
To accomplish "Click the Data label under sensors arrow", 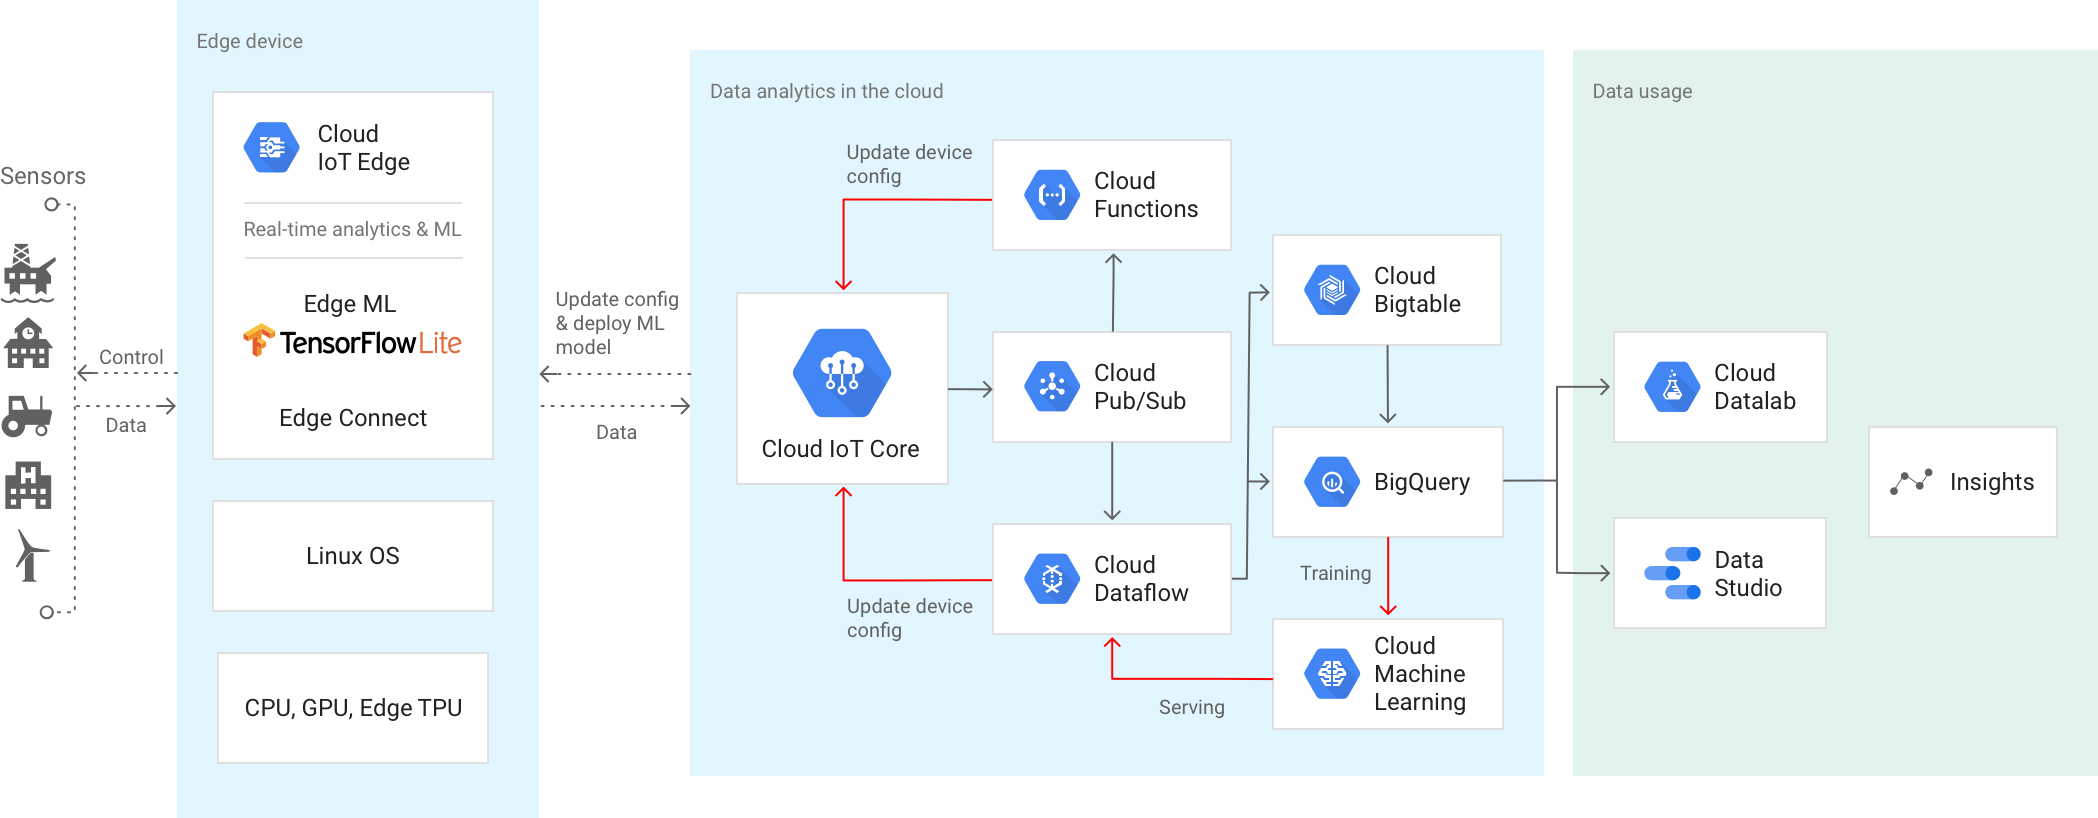I will [126, 425].
